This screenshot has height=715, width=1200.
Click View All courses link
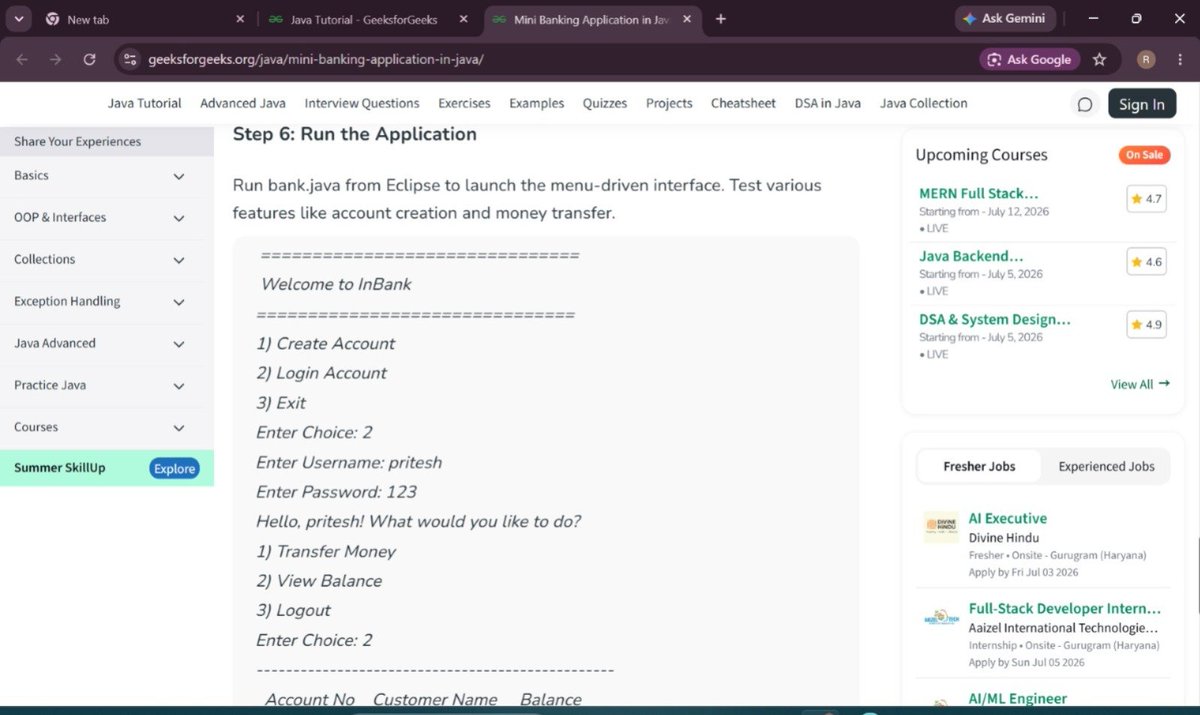click(x=1140, y=384)
